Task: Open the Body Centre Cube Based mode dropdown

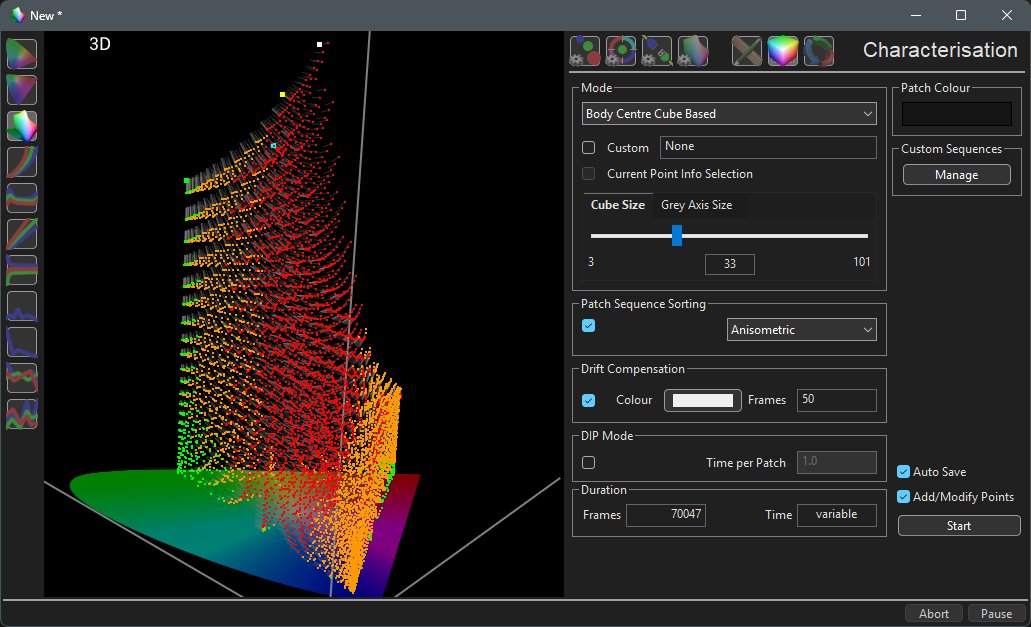Action: pos(729,114)
